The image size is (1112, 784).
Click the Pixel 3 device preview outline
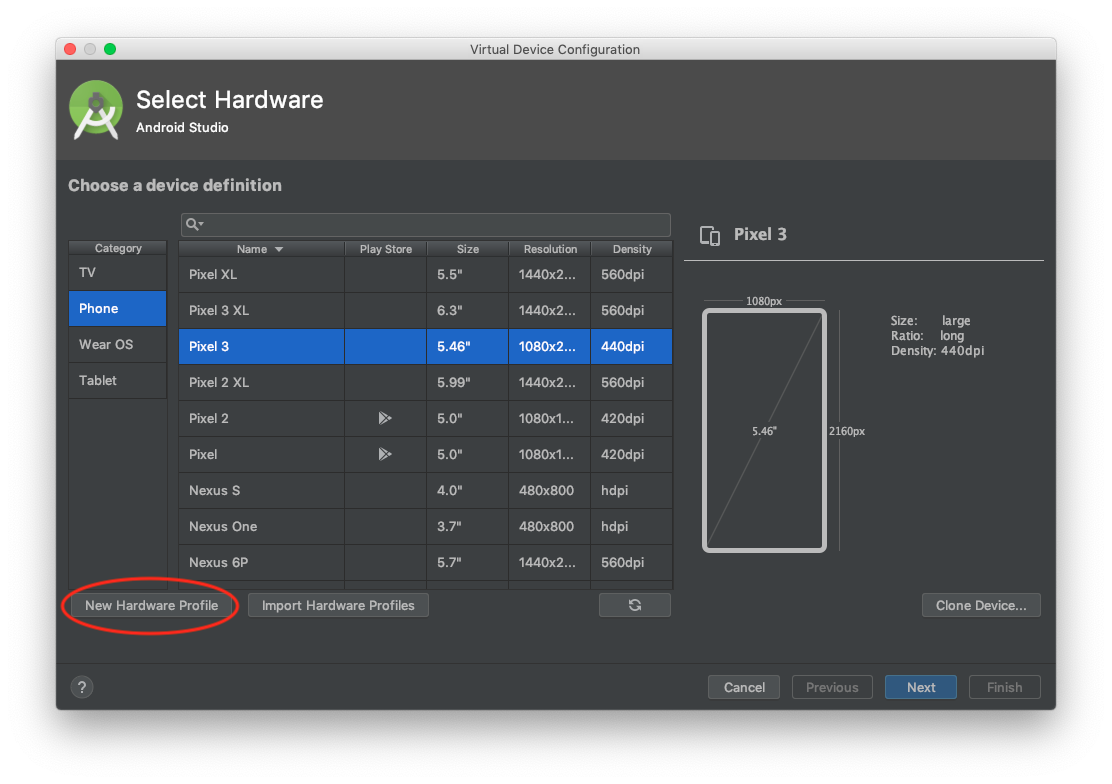764,430
